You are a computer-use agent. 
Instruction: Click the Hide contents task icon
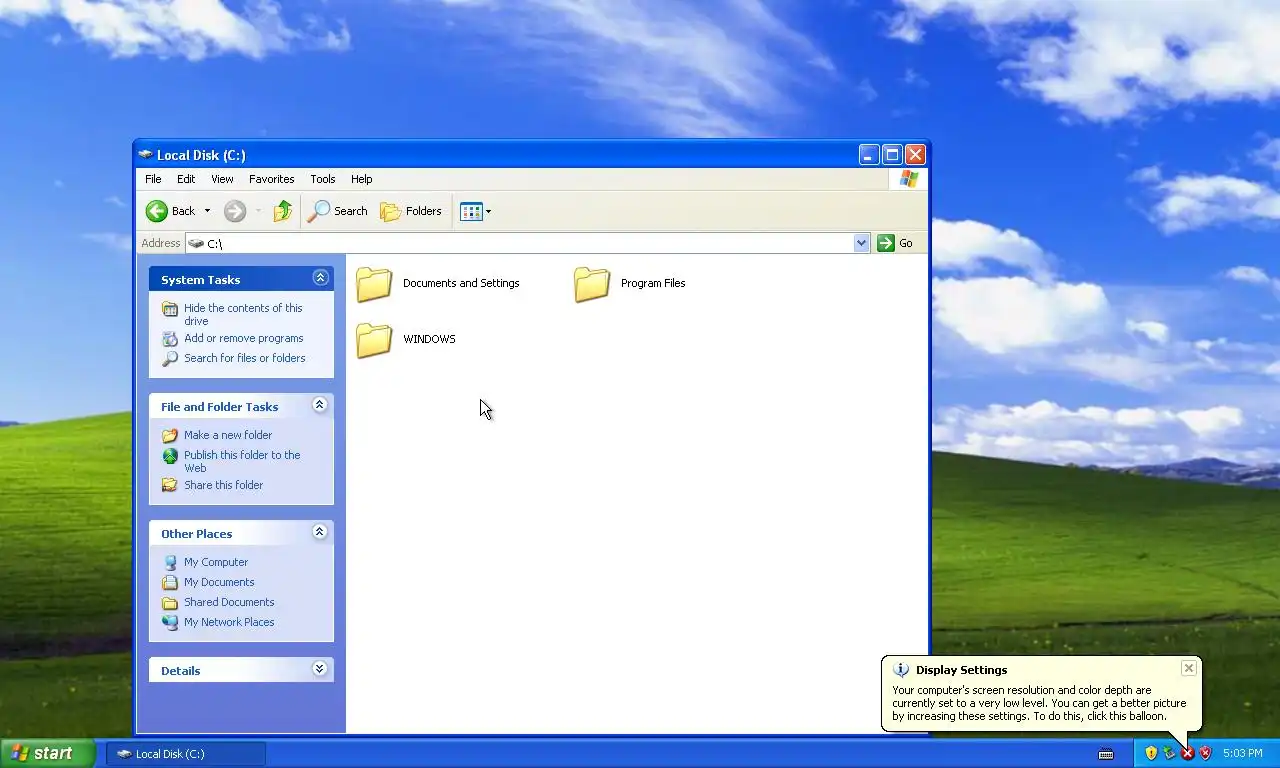point(170,309)
